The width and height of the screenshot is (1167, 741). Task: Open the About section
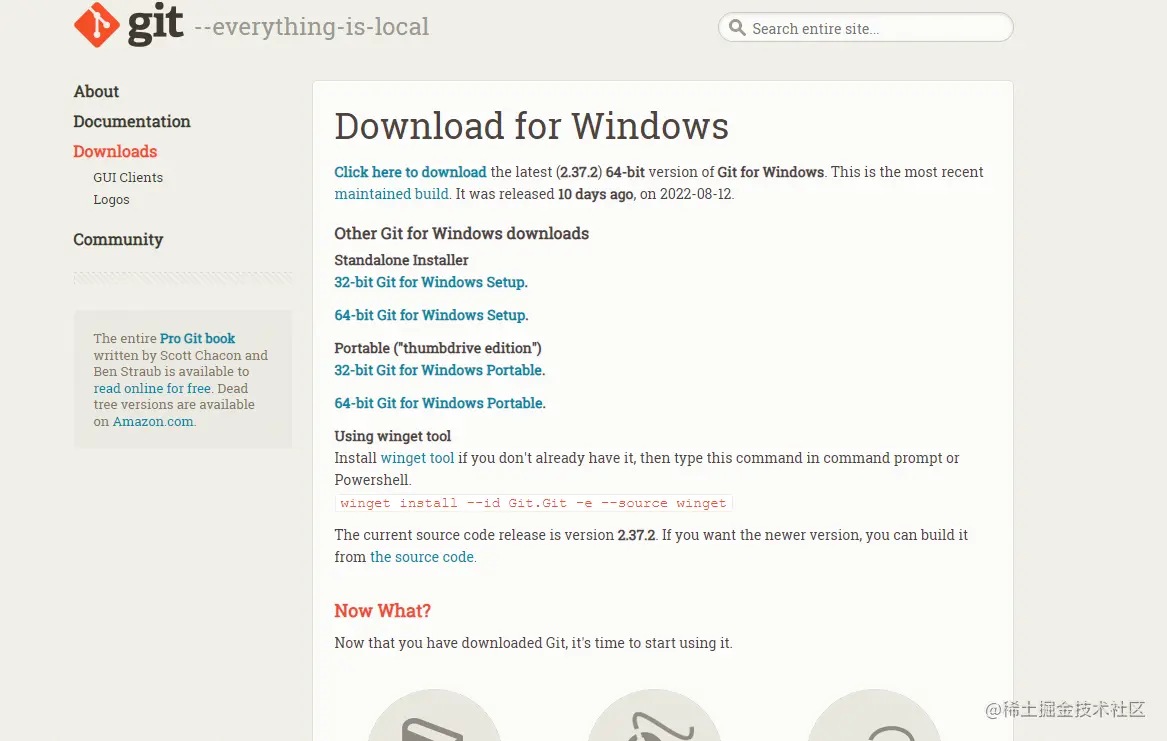[96, 92]
